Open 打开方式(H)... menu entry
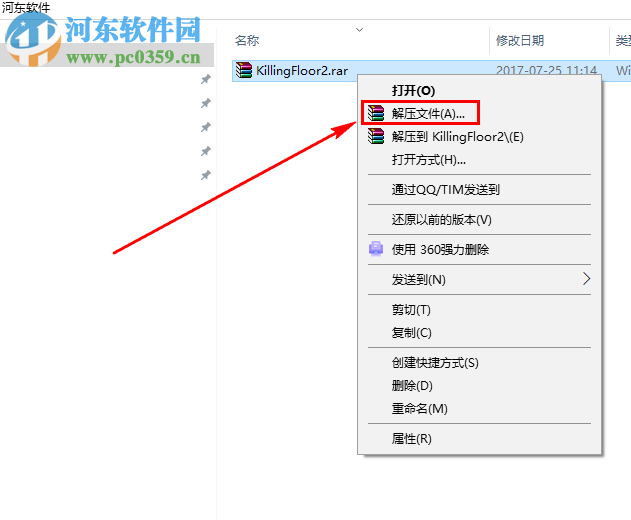Screen dimensions: 631x520 429,160
